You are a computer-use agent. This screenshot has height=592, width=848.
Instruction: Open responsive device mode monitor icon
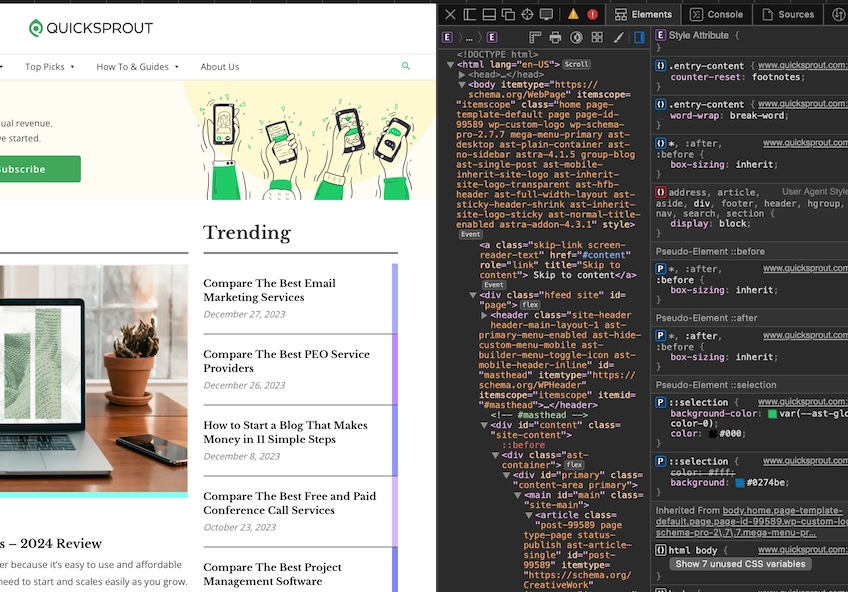(x=546, y=15)
